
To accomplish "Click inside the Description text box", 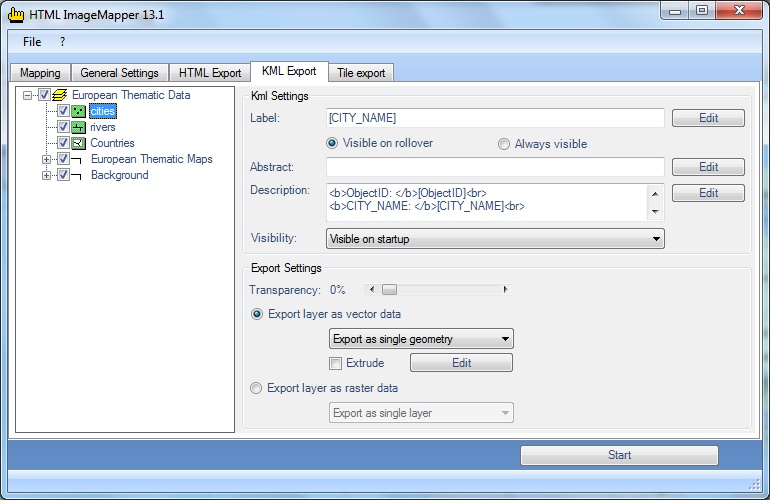I will click(x=487, y=202).
